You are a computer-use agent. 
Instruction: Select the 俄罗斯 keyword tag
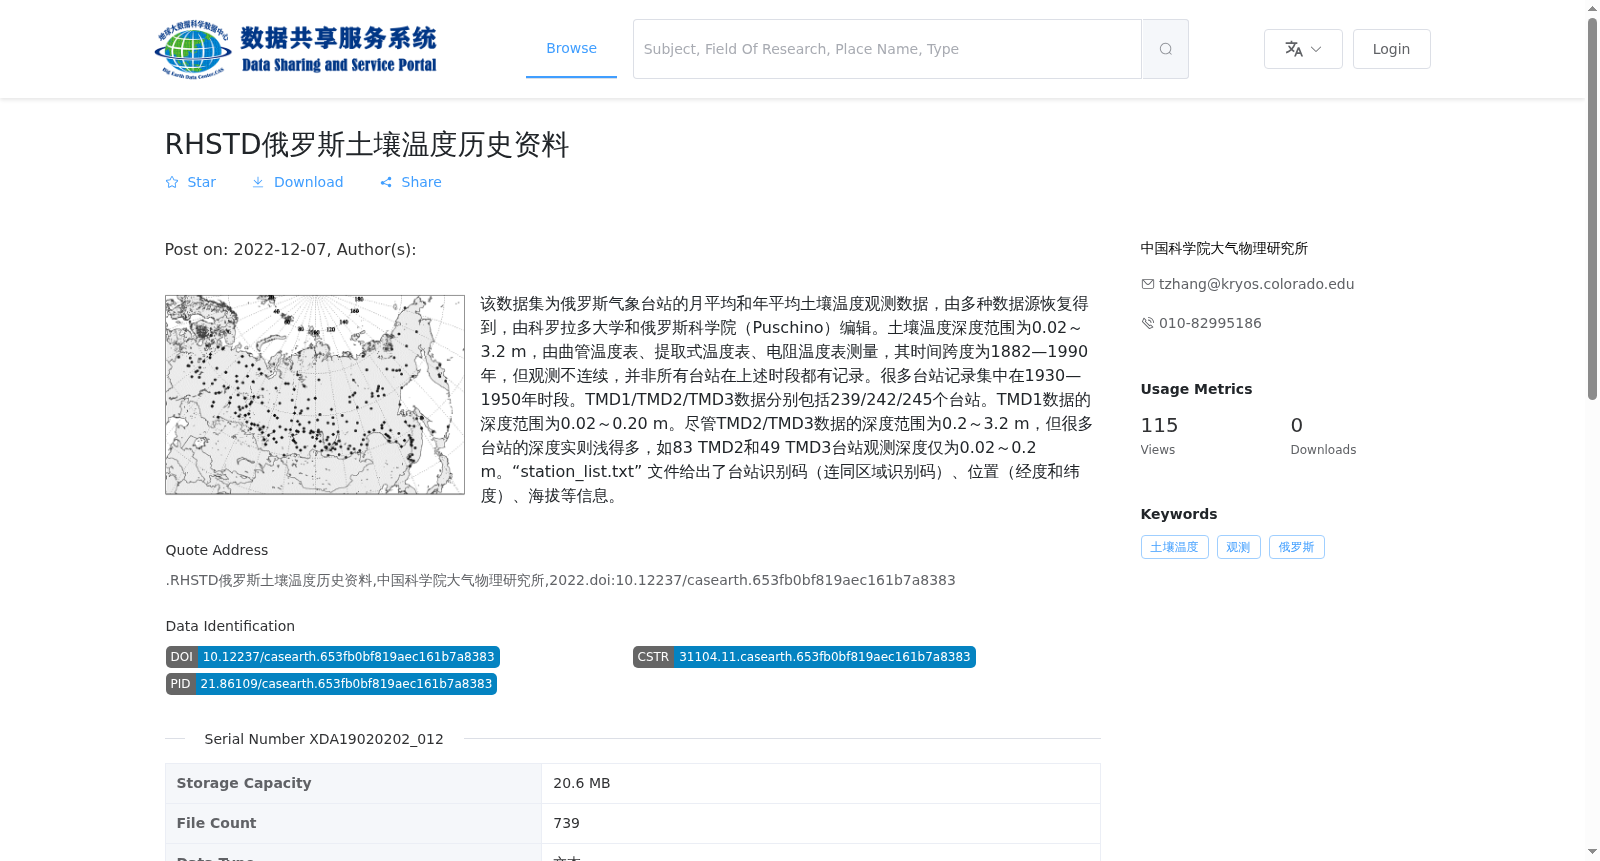coord(1296,547)
